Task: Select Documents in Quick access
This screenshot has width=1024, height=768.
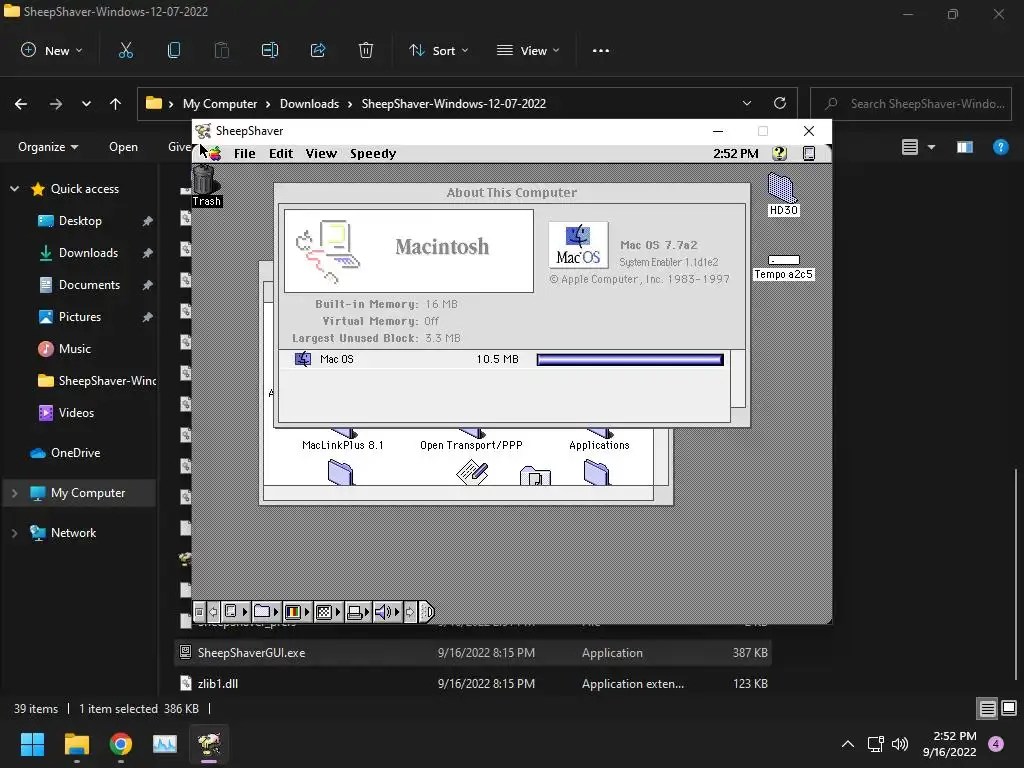Action: (x=89, y=285)
